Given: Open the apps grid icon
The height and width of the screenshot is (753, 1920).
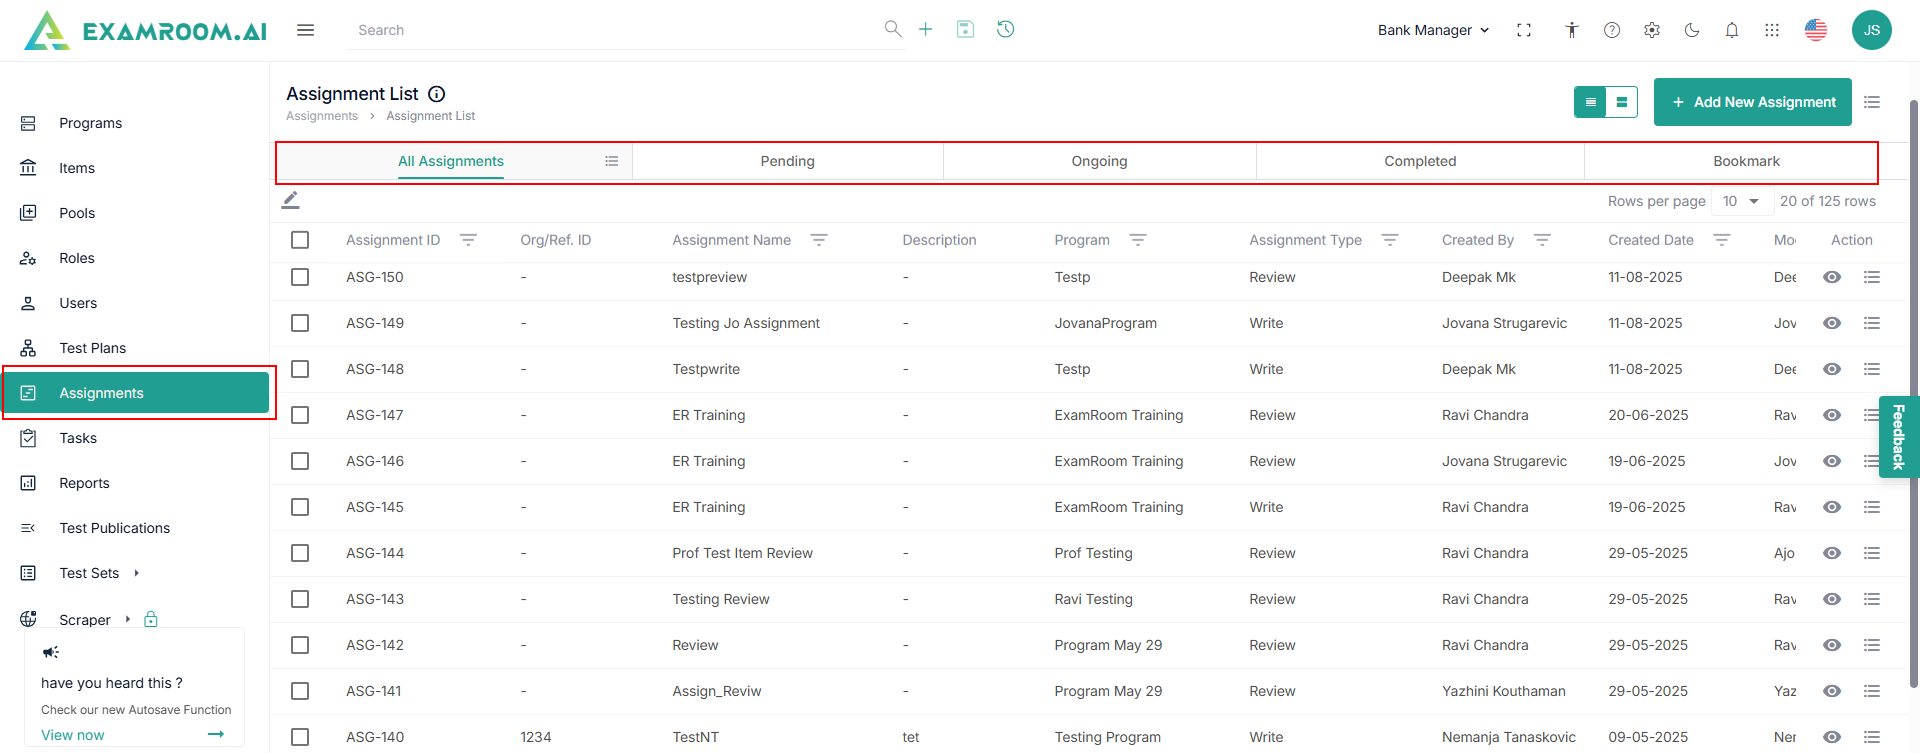Looking at the screenshot, I should [x=1772, y=30].
